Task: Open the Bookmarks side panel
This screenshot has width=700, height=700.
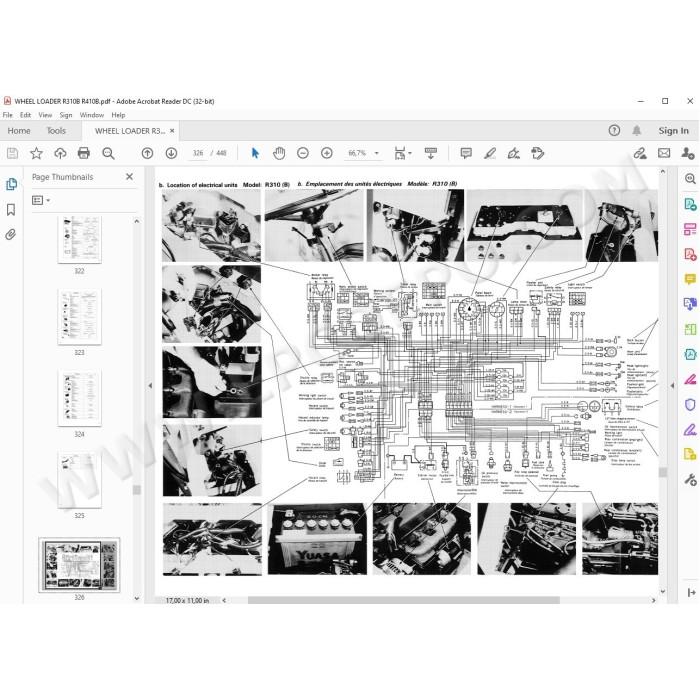Action: click(11, 210)
